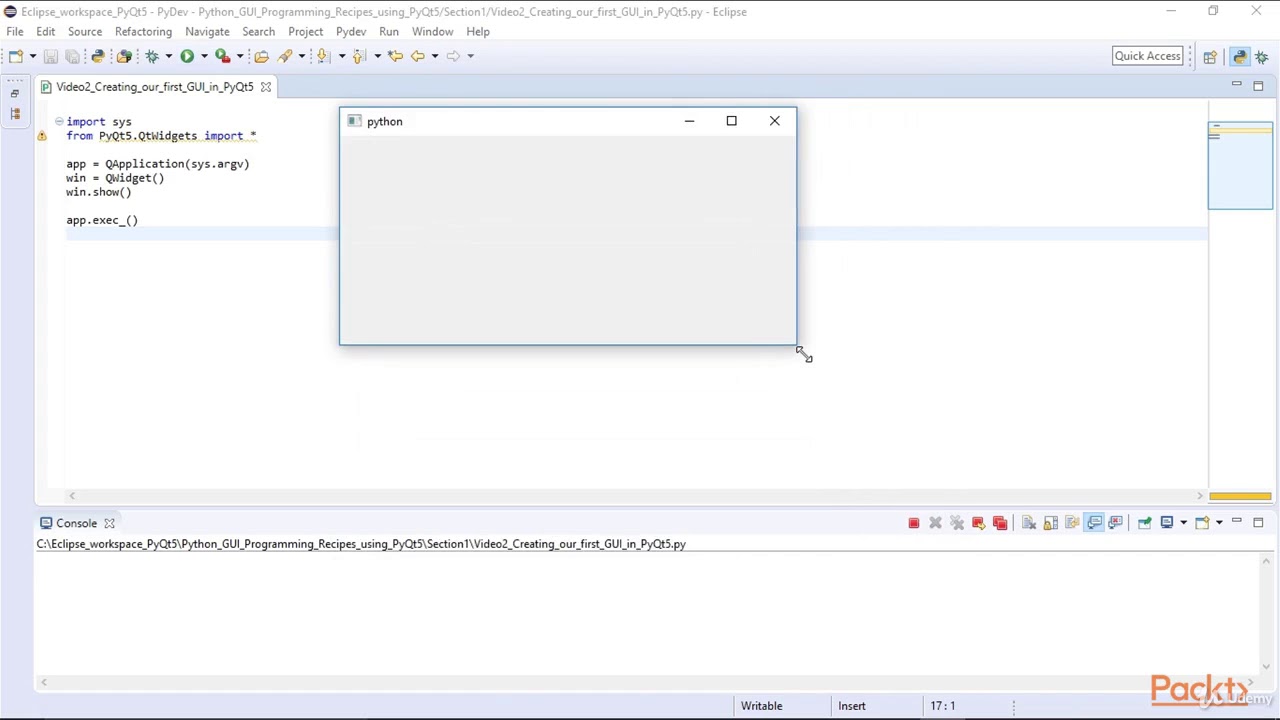Expand the External Tools dropdown arrow
Viewport: 1280px width, 720px height.
point(239,56)
